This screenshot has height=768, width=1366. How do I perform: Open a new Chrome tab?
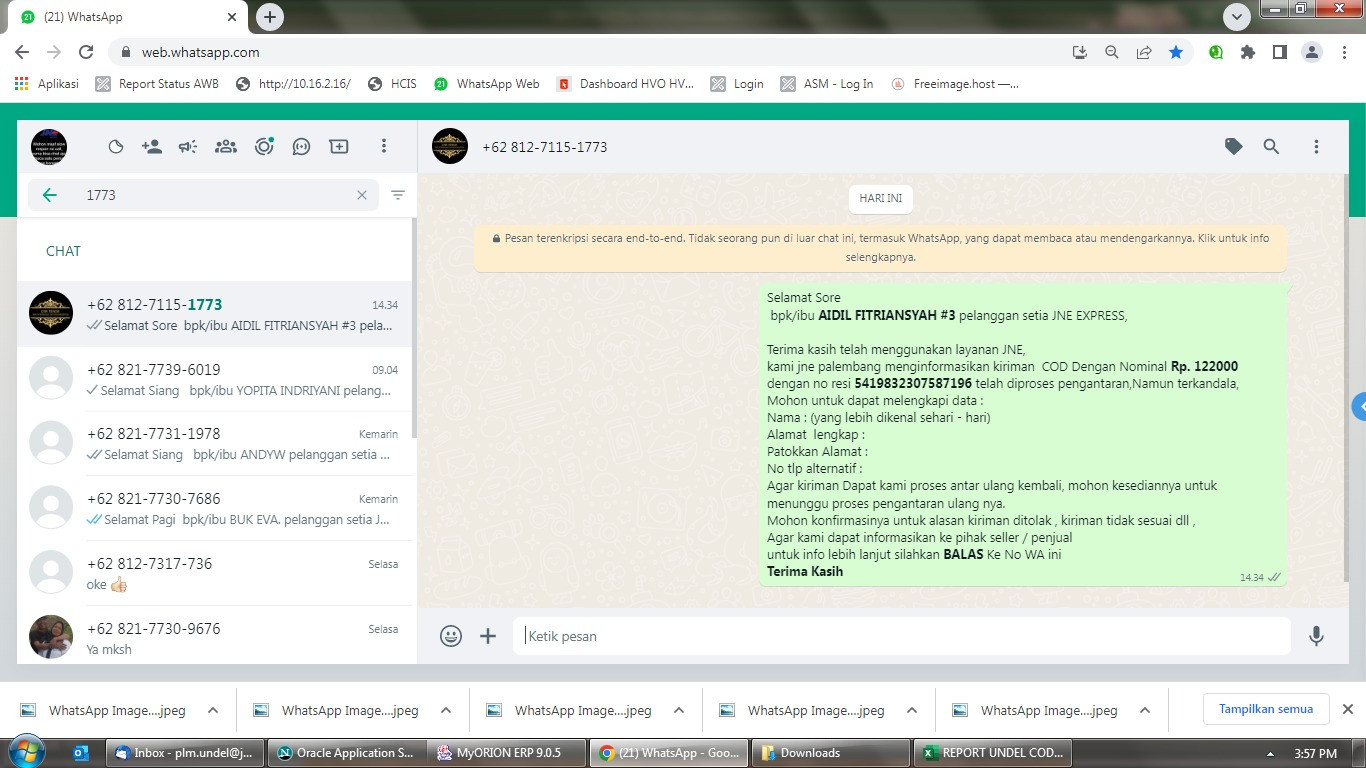[270, 17]
